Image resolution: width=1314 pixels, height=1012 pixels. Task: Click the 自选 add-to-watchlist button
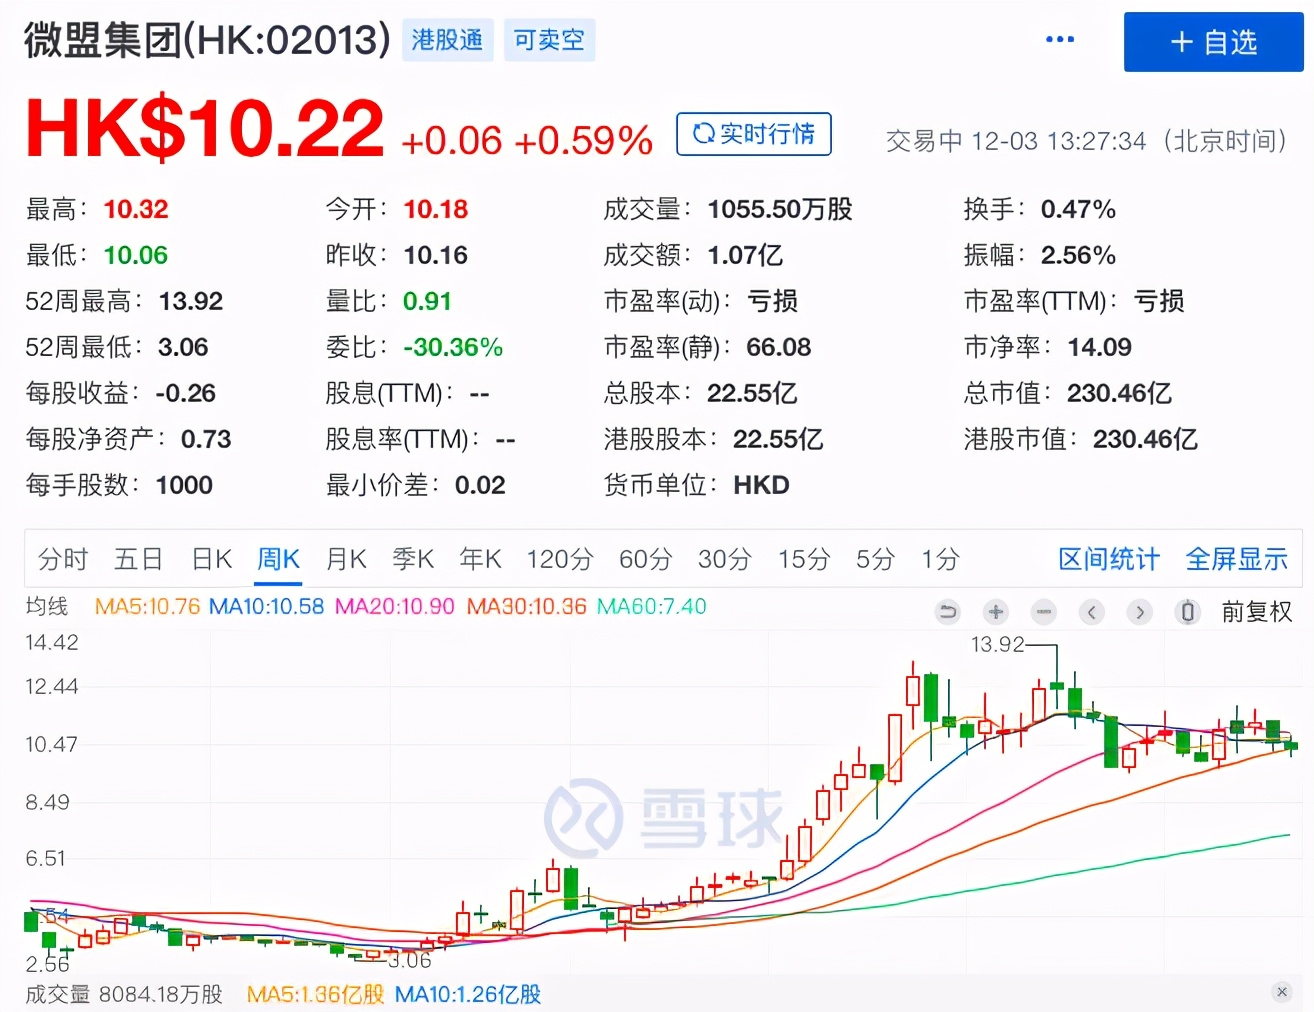[x=1213, y=42]
